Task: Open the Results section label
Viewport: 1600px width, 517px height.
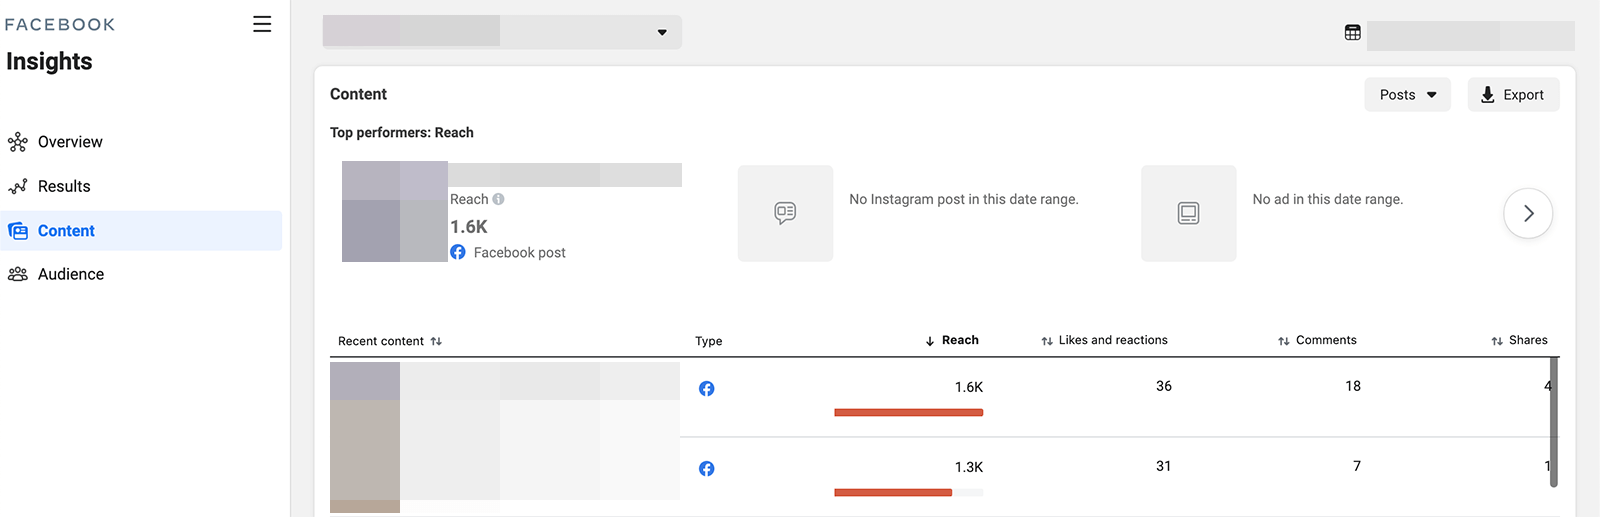Action: click(x=64, y=187)
